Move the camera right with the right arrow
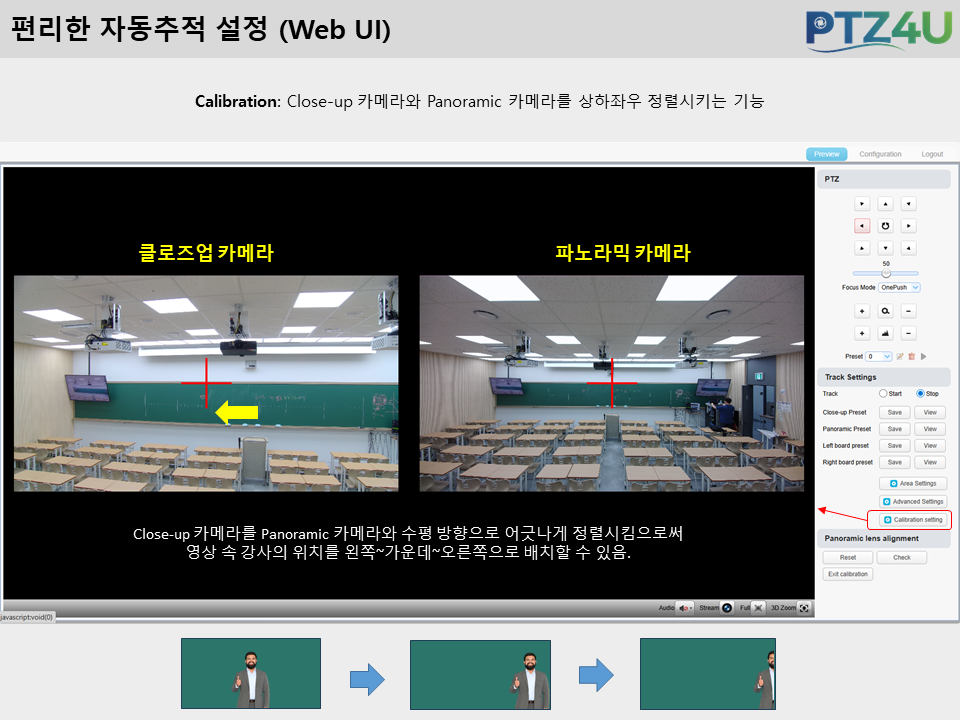 click(909, 226)
